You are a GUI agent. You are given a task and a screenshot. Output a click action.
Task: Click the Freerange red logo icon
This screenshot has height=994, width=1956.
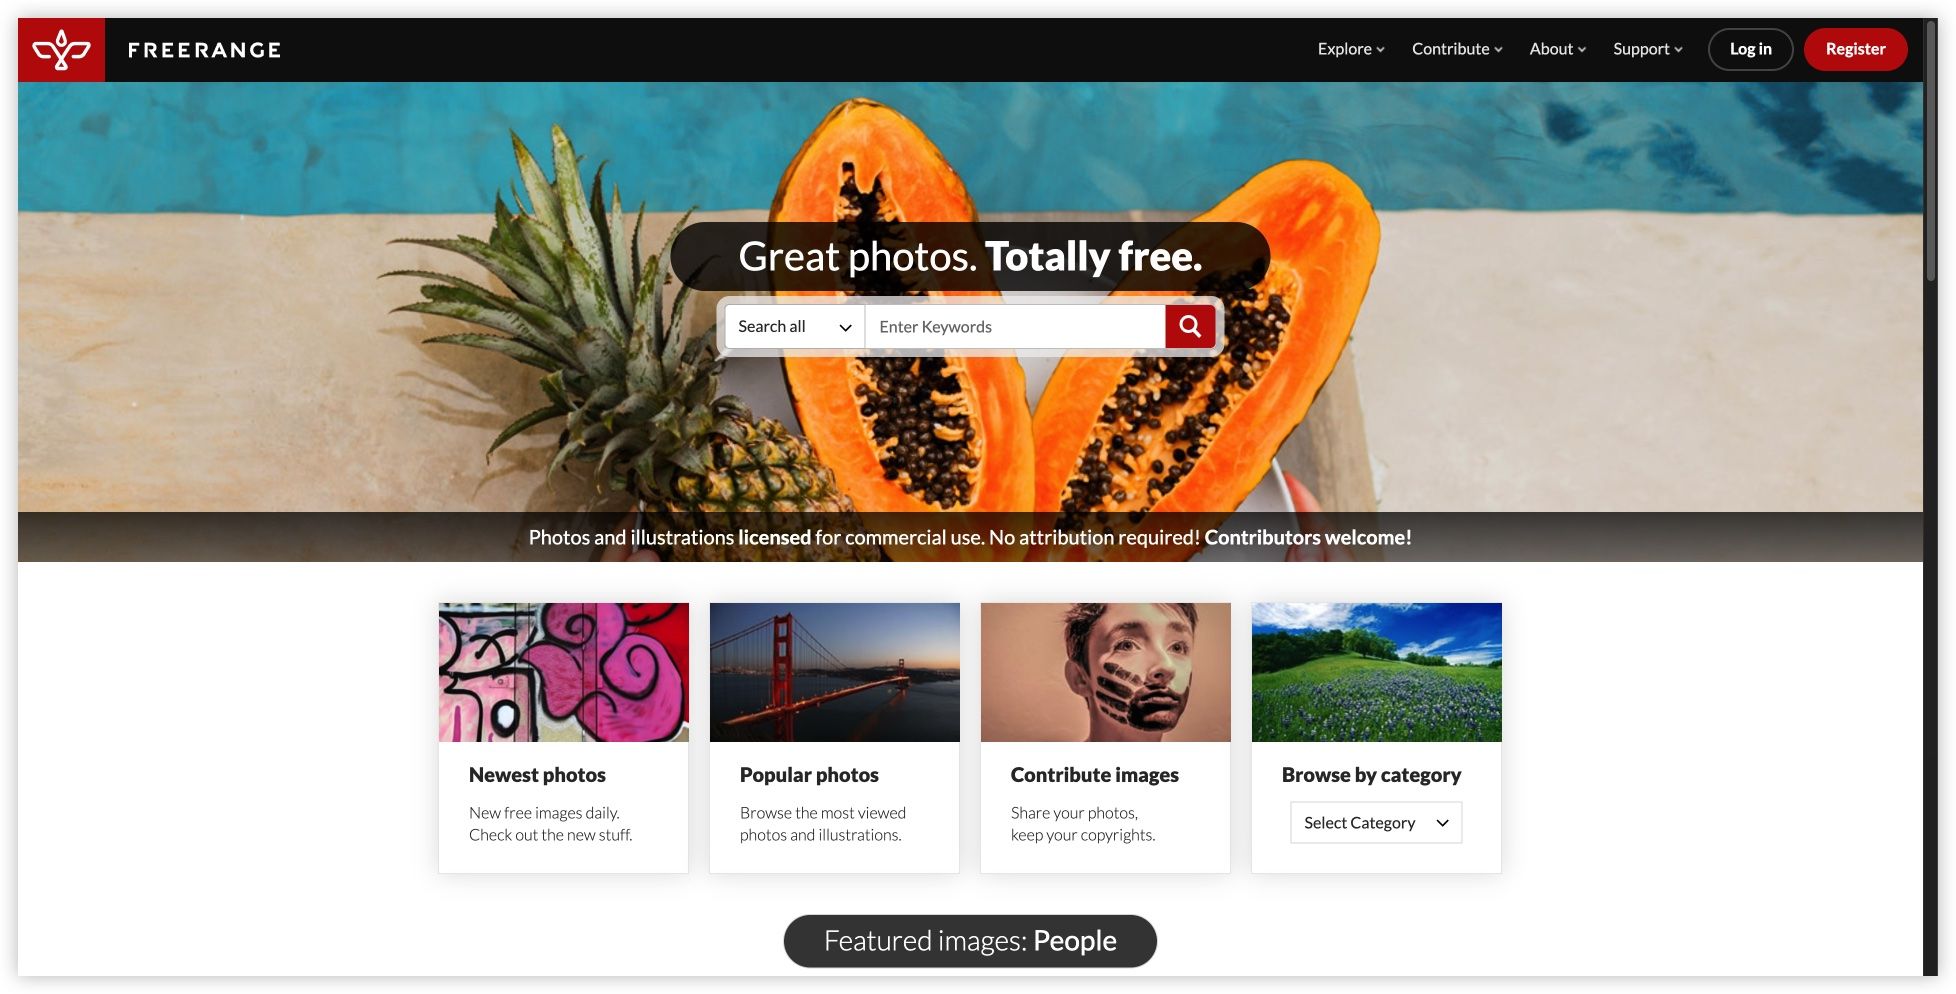pos(61,50)
